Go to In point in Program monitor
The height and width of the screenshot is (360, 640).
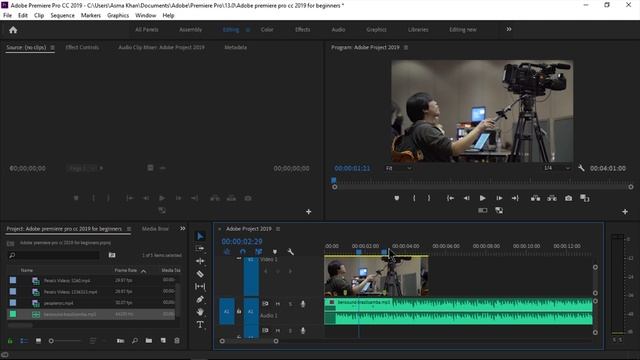[450, 198]
